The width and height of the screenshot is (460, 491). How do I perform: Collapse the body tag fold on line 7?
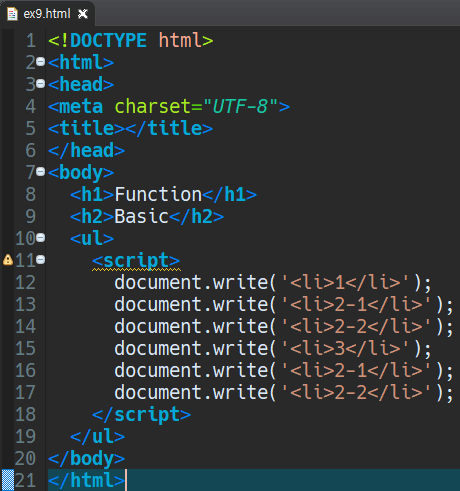click(x=40, y=172)
